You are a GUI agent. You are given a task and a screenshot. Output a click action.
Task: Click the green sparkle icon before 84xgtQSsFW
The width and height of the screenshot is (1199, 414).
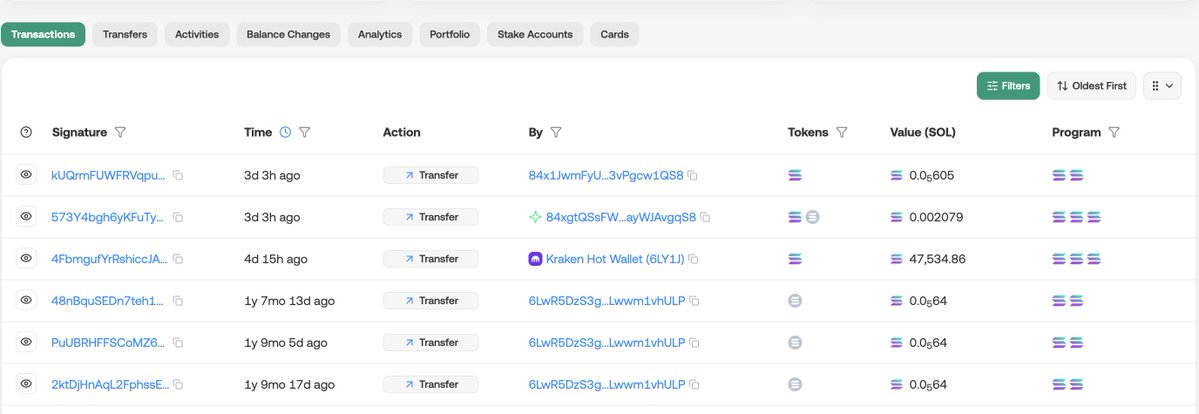point(535,217)
